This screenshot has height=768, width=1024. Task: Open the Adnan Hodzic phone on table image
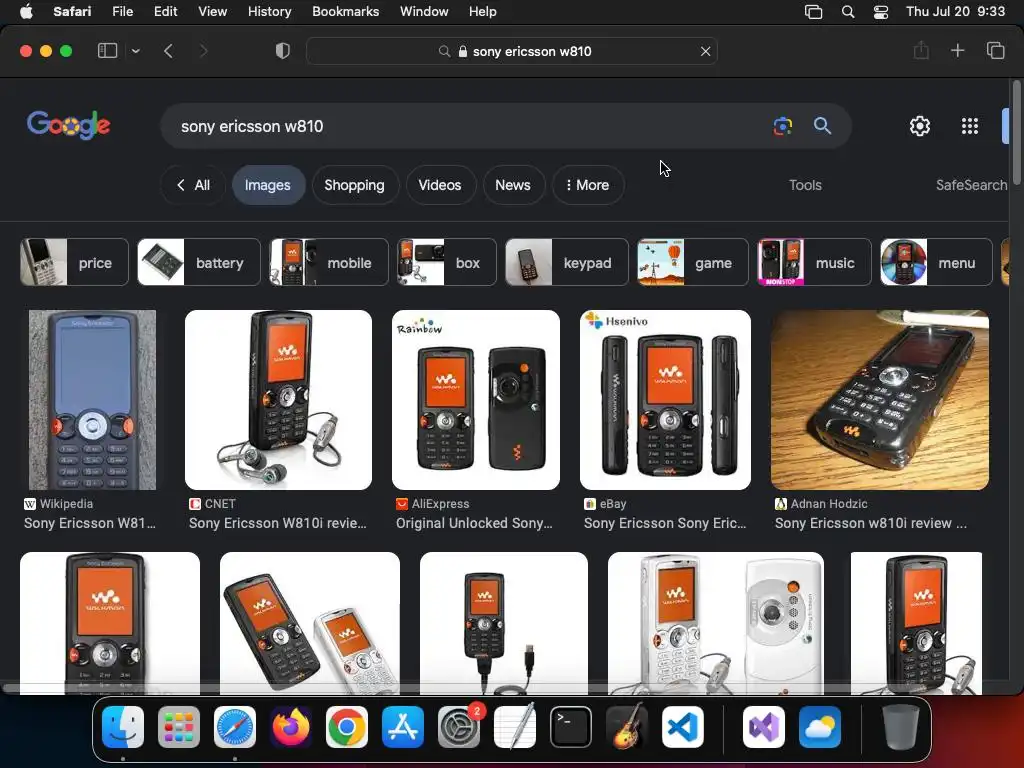tap(880, 400)
